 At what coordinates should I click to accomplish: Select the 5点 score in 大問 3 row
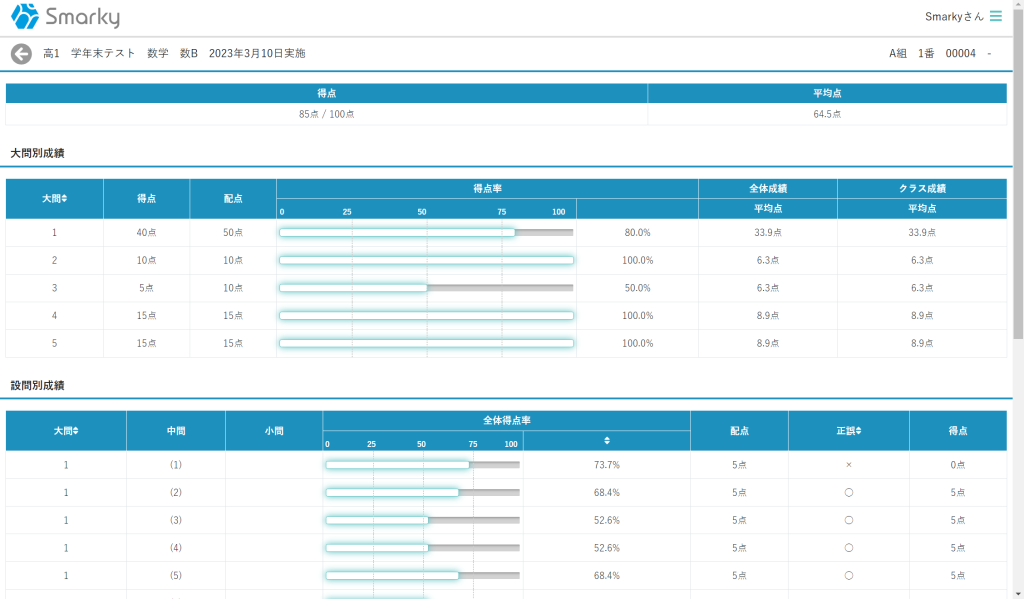click(146, 288)
